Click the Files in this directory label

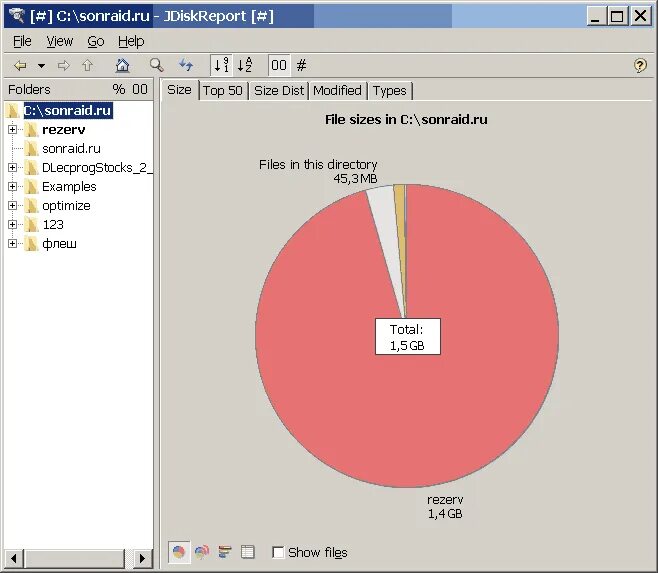click(x=318, y=165)
